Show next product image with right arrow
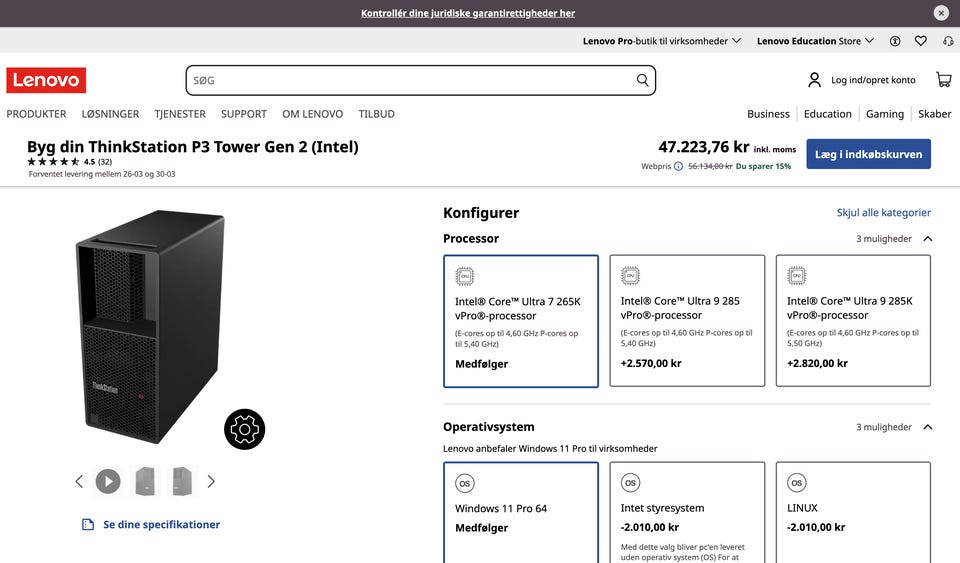The image size is (960, 563). (x=211, y=482)
